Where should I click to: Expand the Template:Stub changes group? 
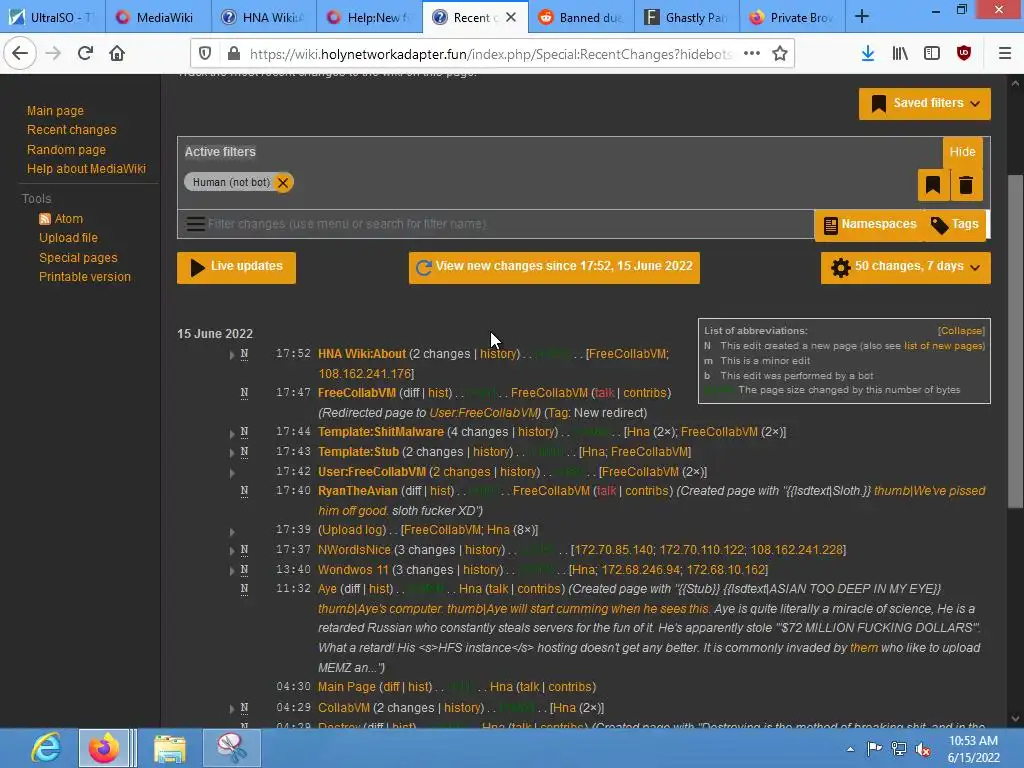232,453
